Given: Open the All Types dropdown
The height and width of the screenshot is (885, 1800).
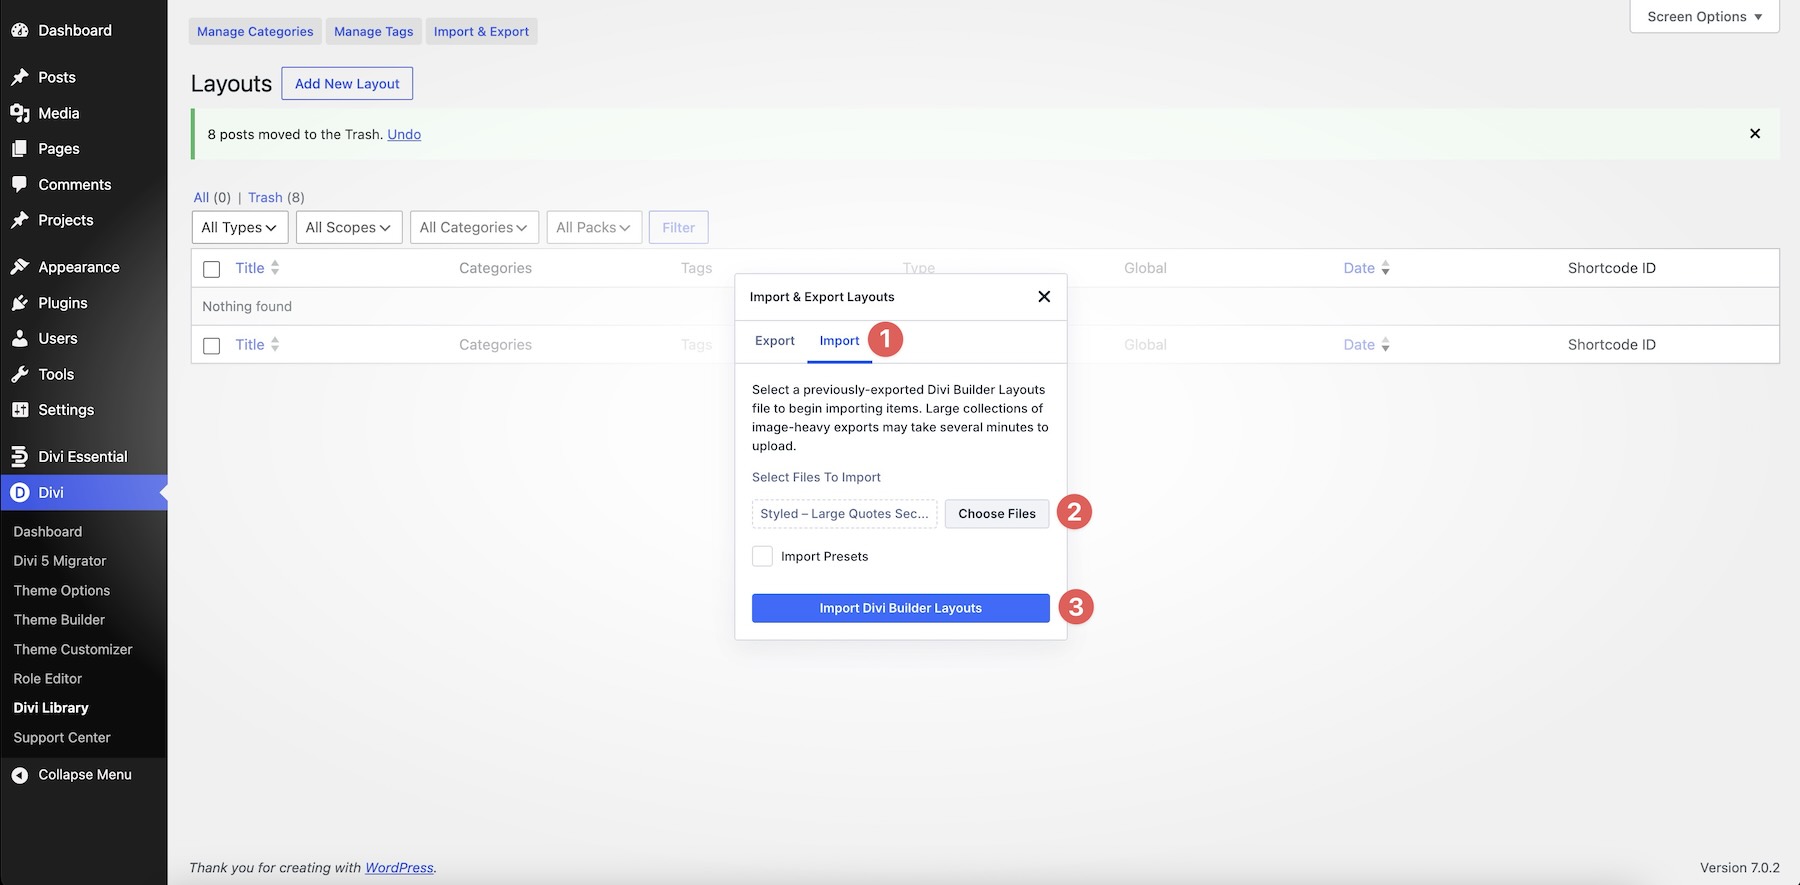Looking at the screenshot, I should tap(240, 227).
